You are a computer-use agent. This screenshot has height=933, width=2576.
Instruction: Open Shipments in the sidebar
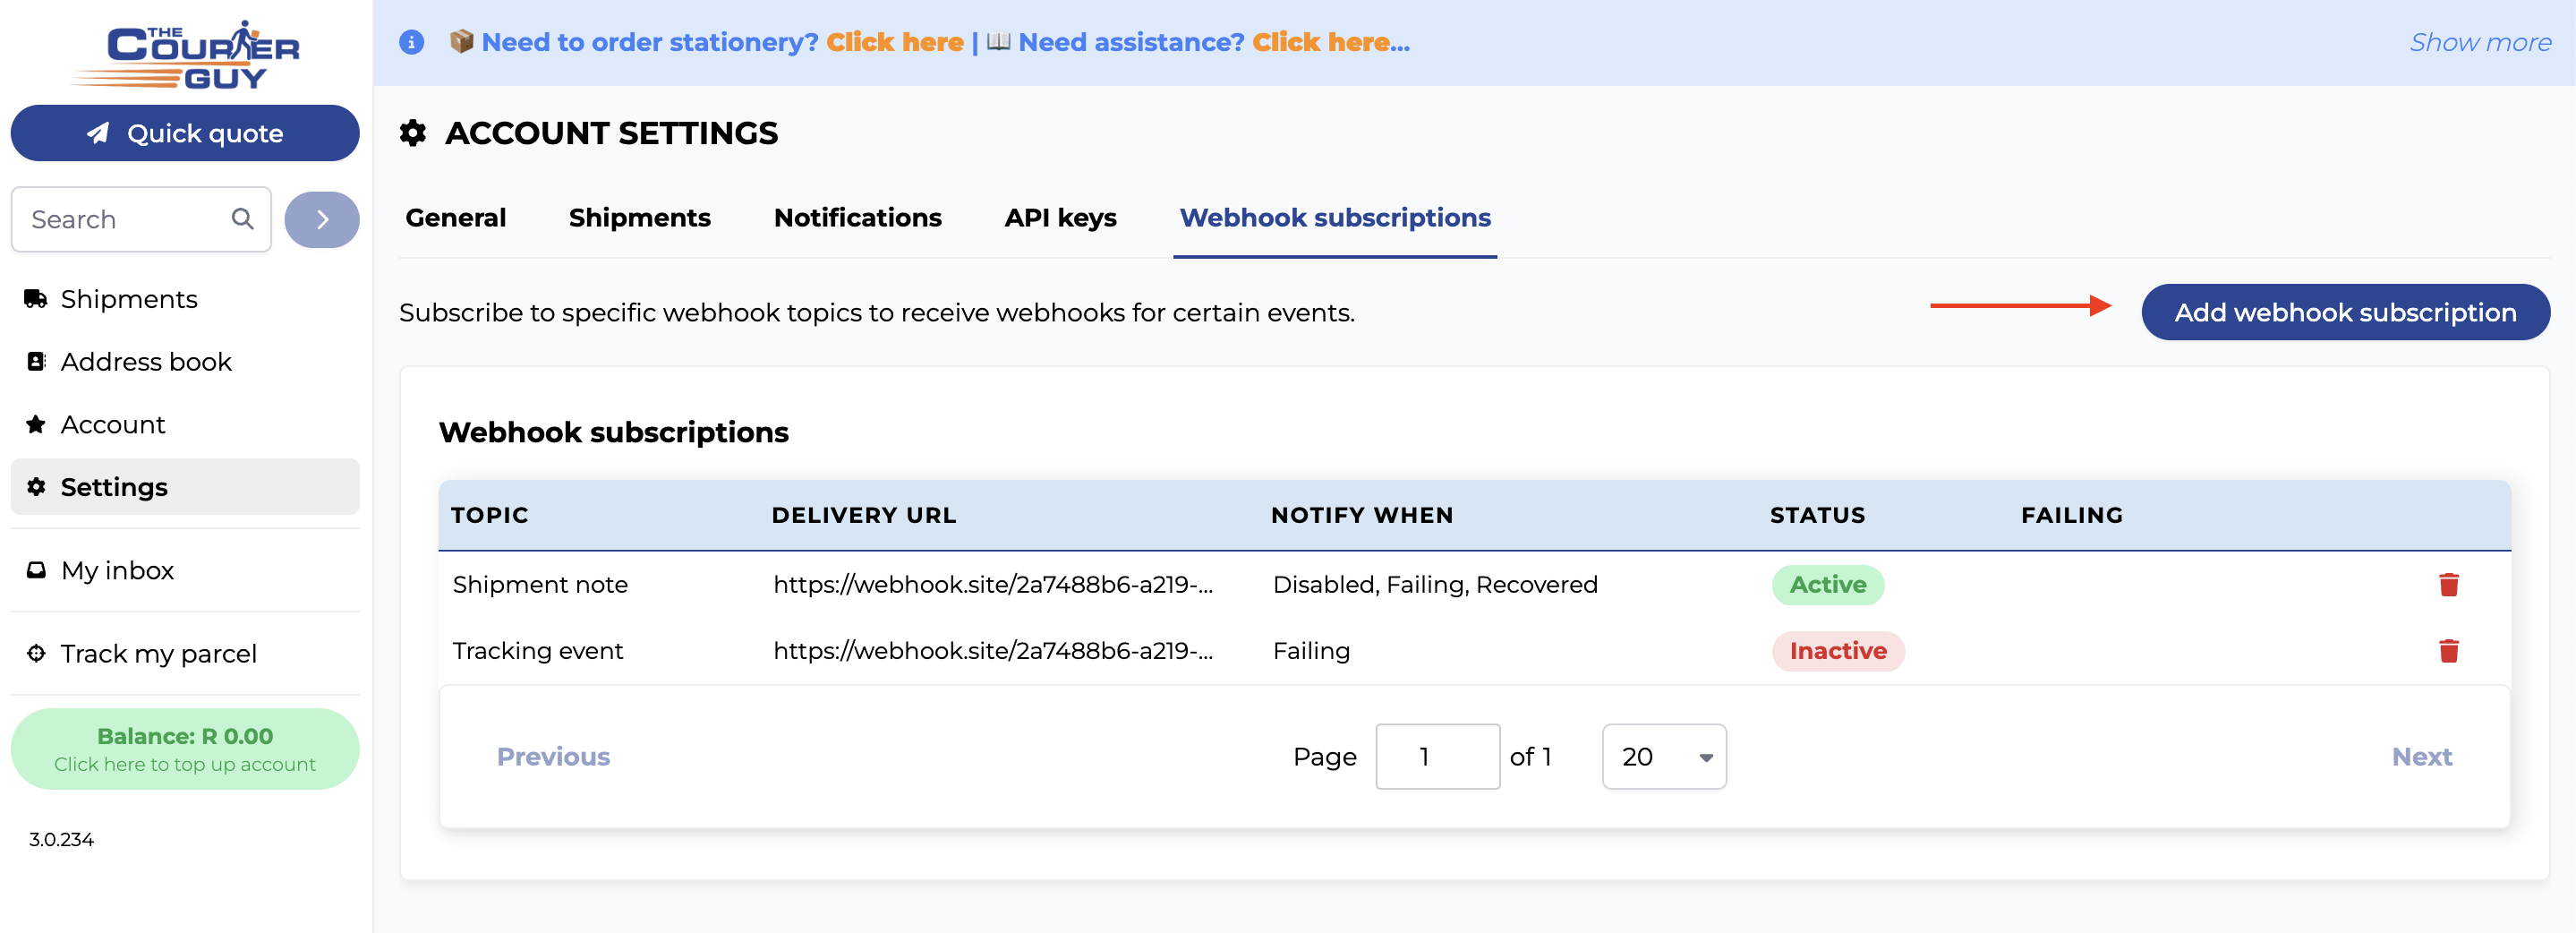[185, 299]
